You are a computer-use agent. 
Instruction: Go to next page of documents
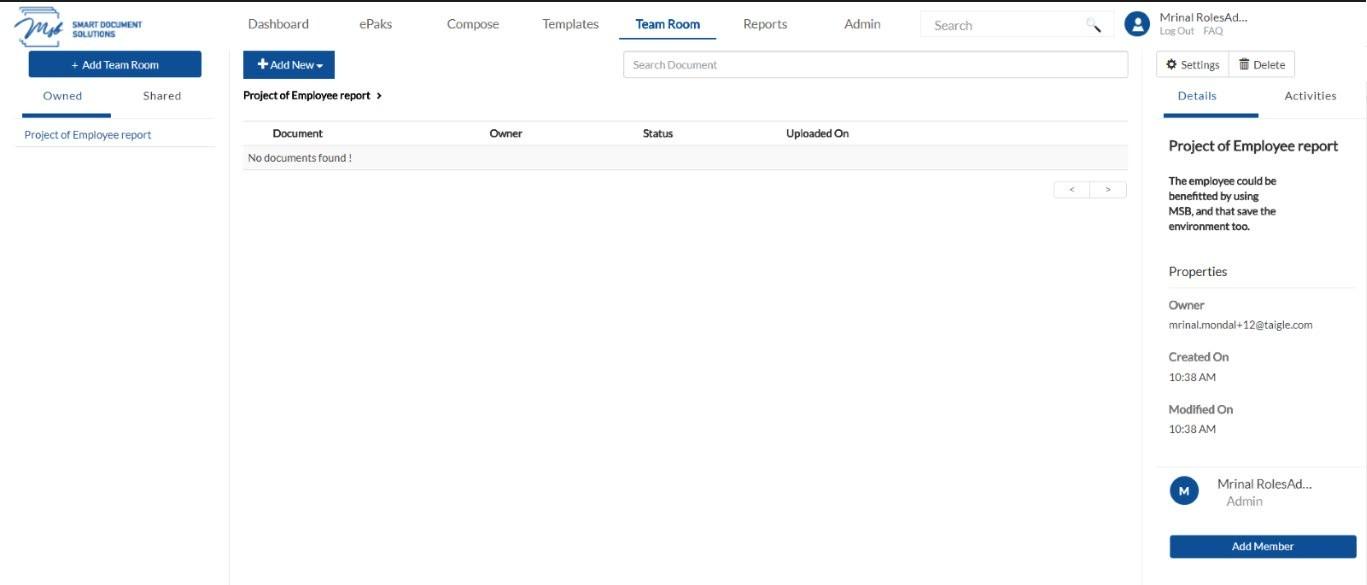pyautogui.click(x=1108, y=189)
